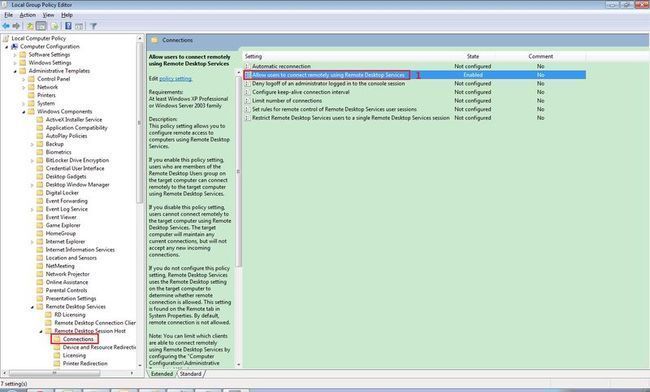Viewport: 650px width, 392px height.
Task: Expand the Windows Settings node
Action: [x=15, y=63]
